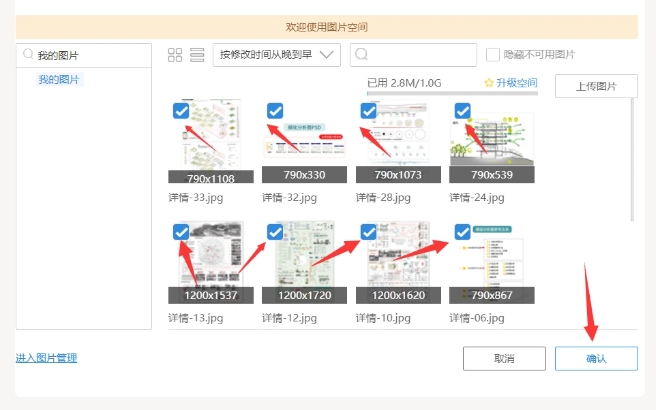Click file name 详情-24.jpg
This screenshot has height=410, width=656.
477,197
